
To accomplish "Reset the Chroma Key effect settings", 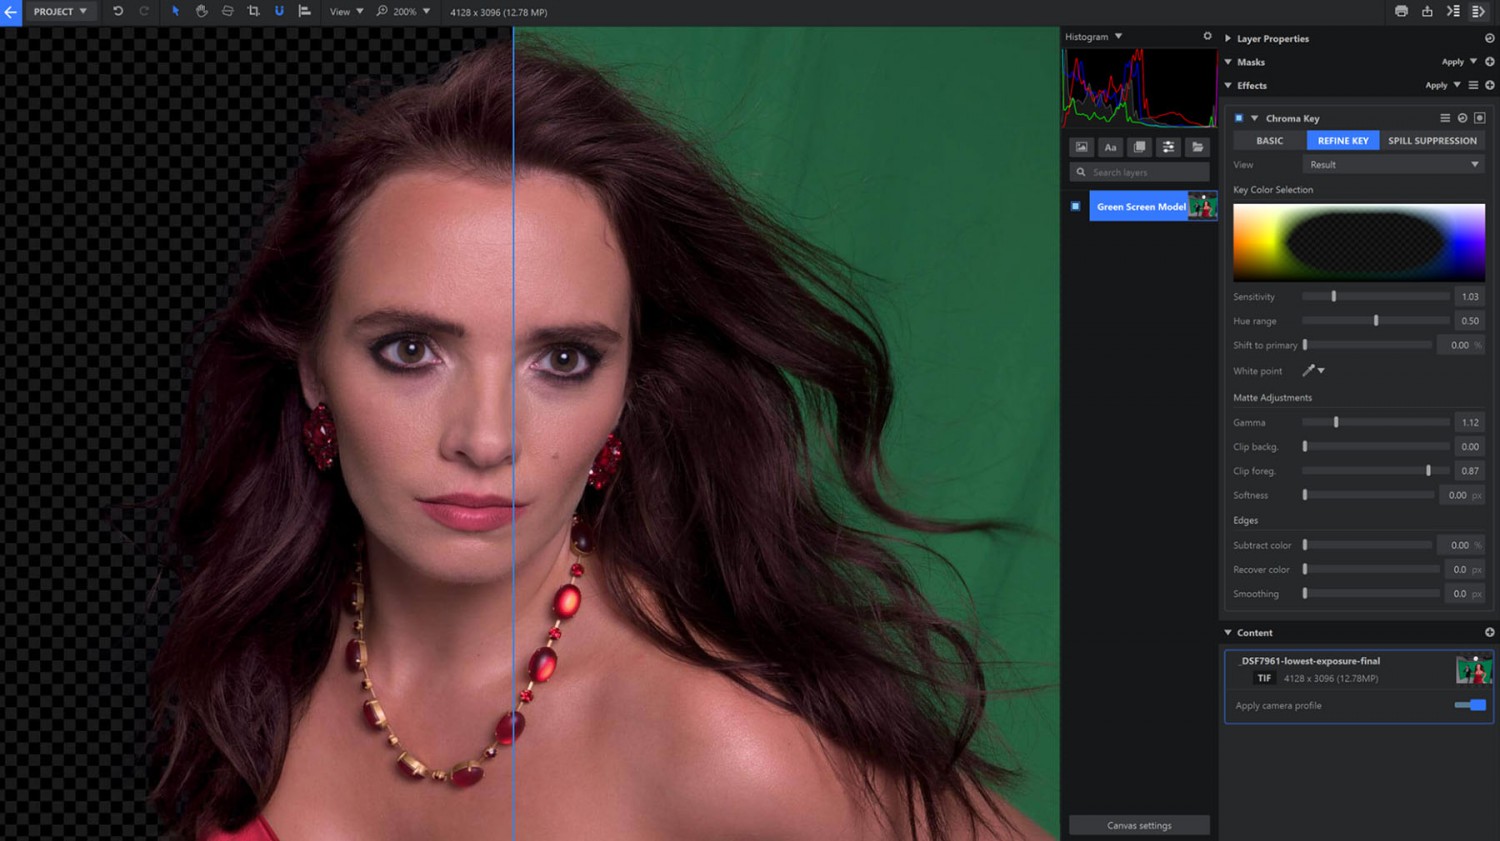I will [x=1462, y=118].
